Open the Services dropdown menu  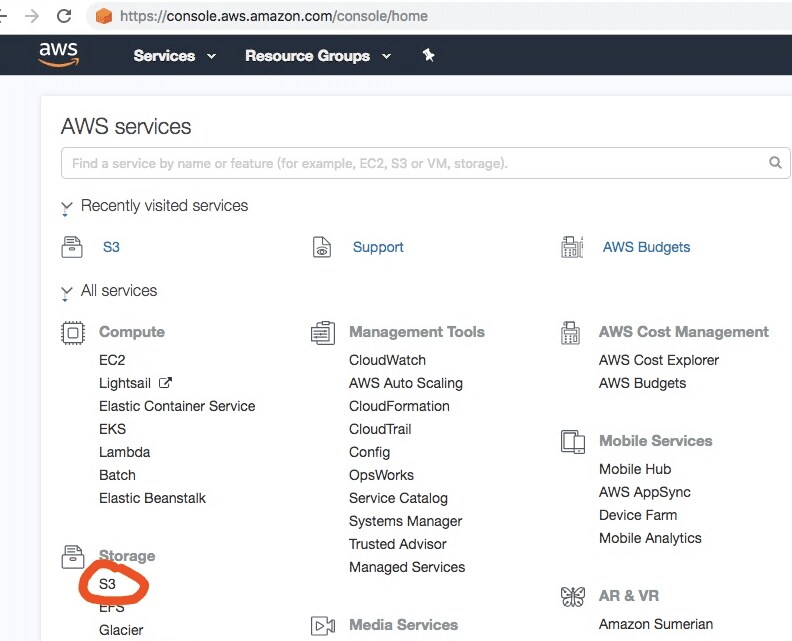174,56
